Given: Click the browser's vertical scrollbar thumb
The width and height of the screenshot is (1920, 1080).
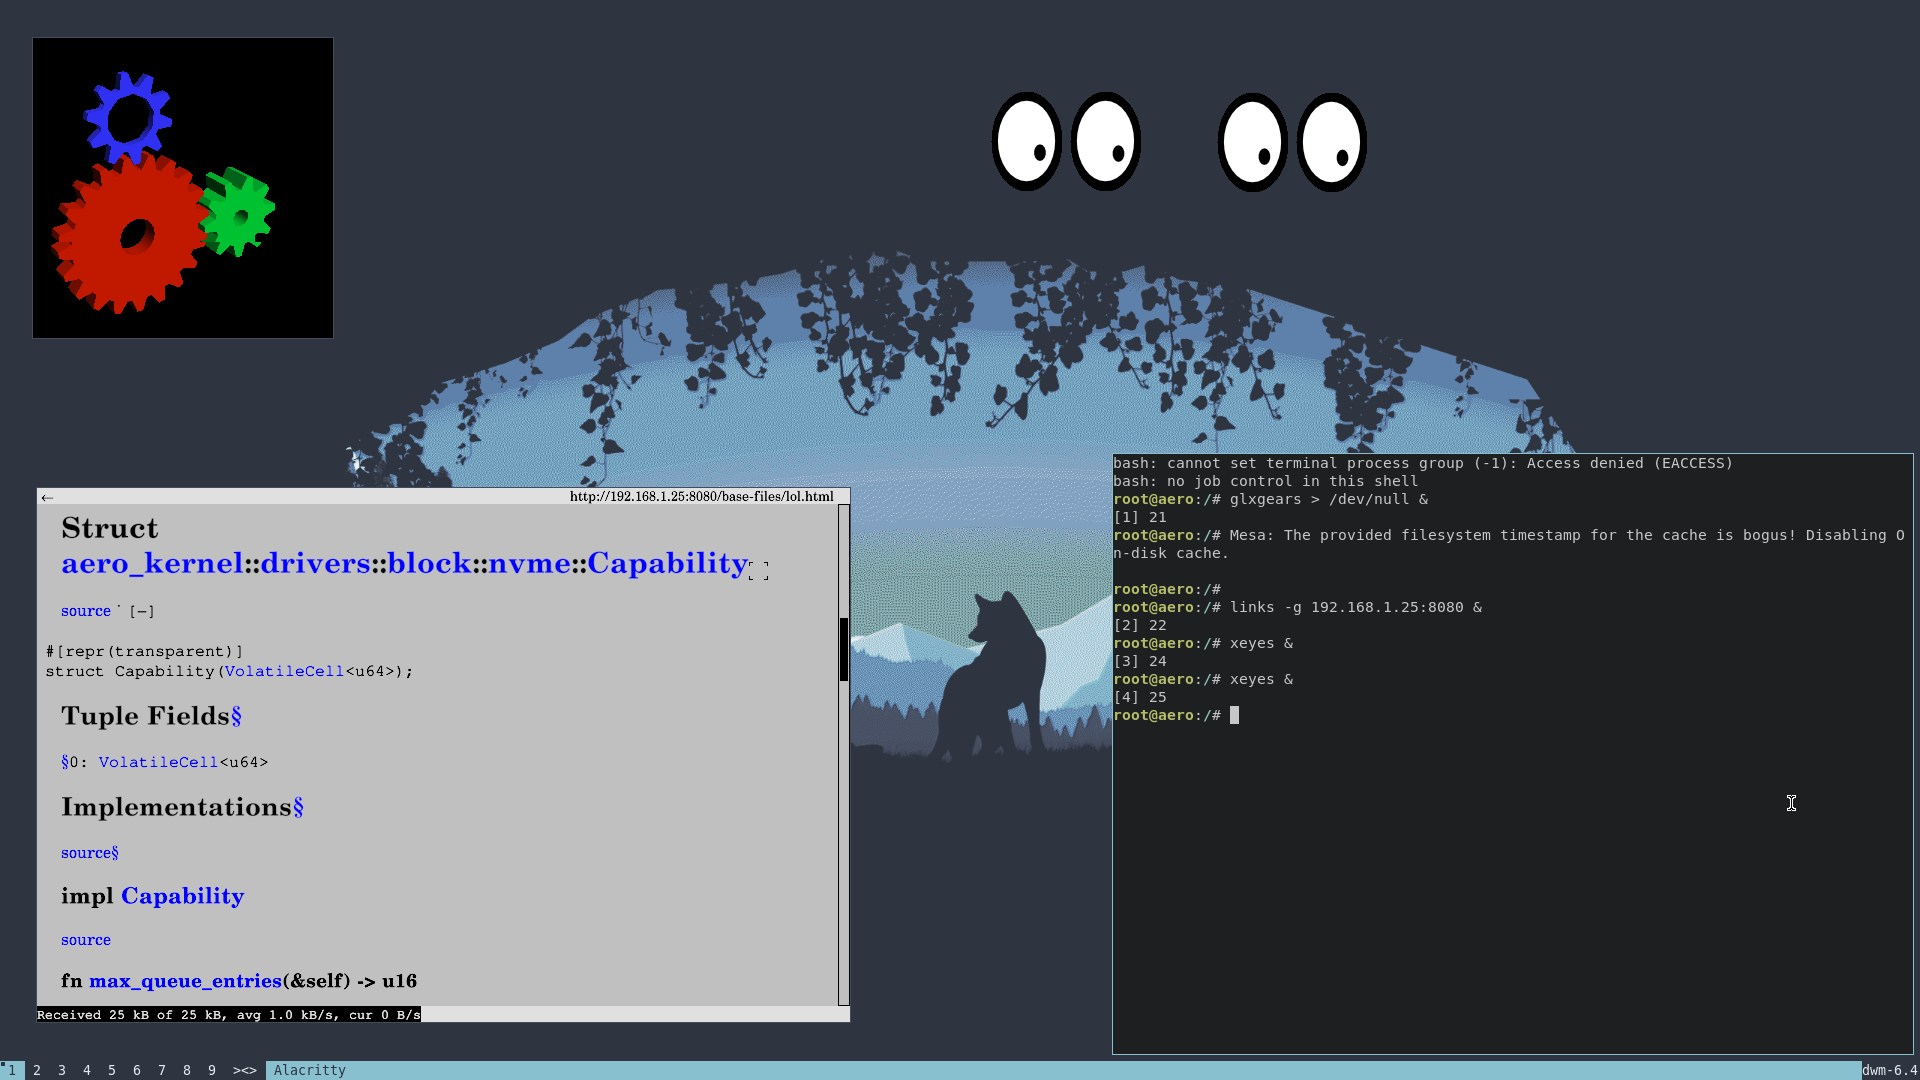Looking at the screenshot, I should coord(843,649).
